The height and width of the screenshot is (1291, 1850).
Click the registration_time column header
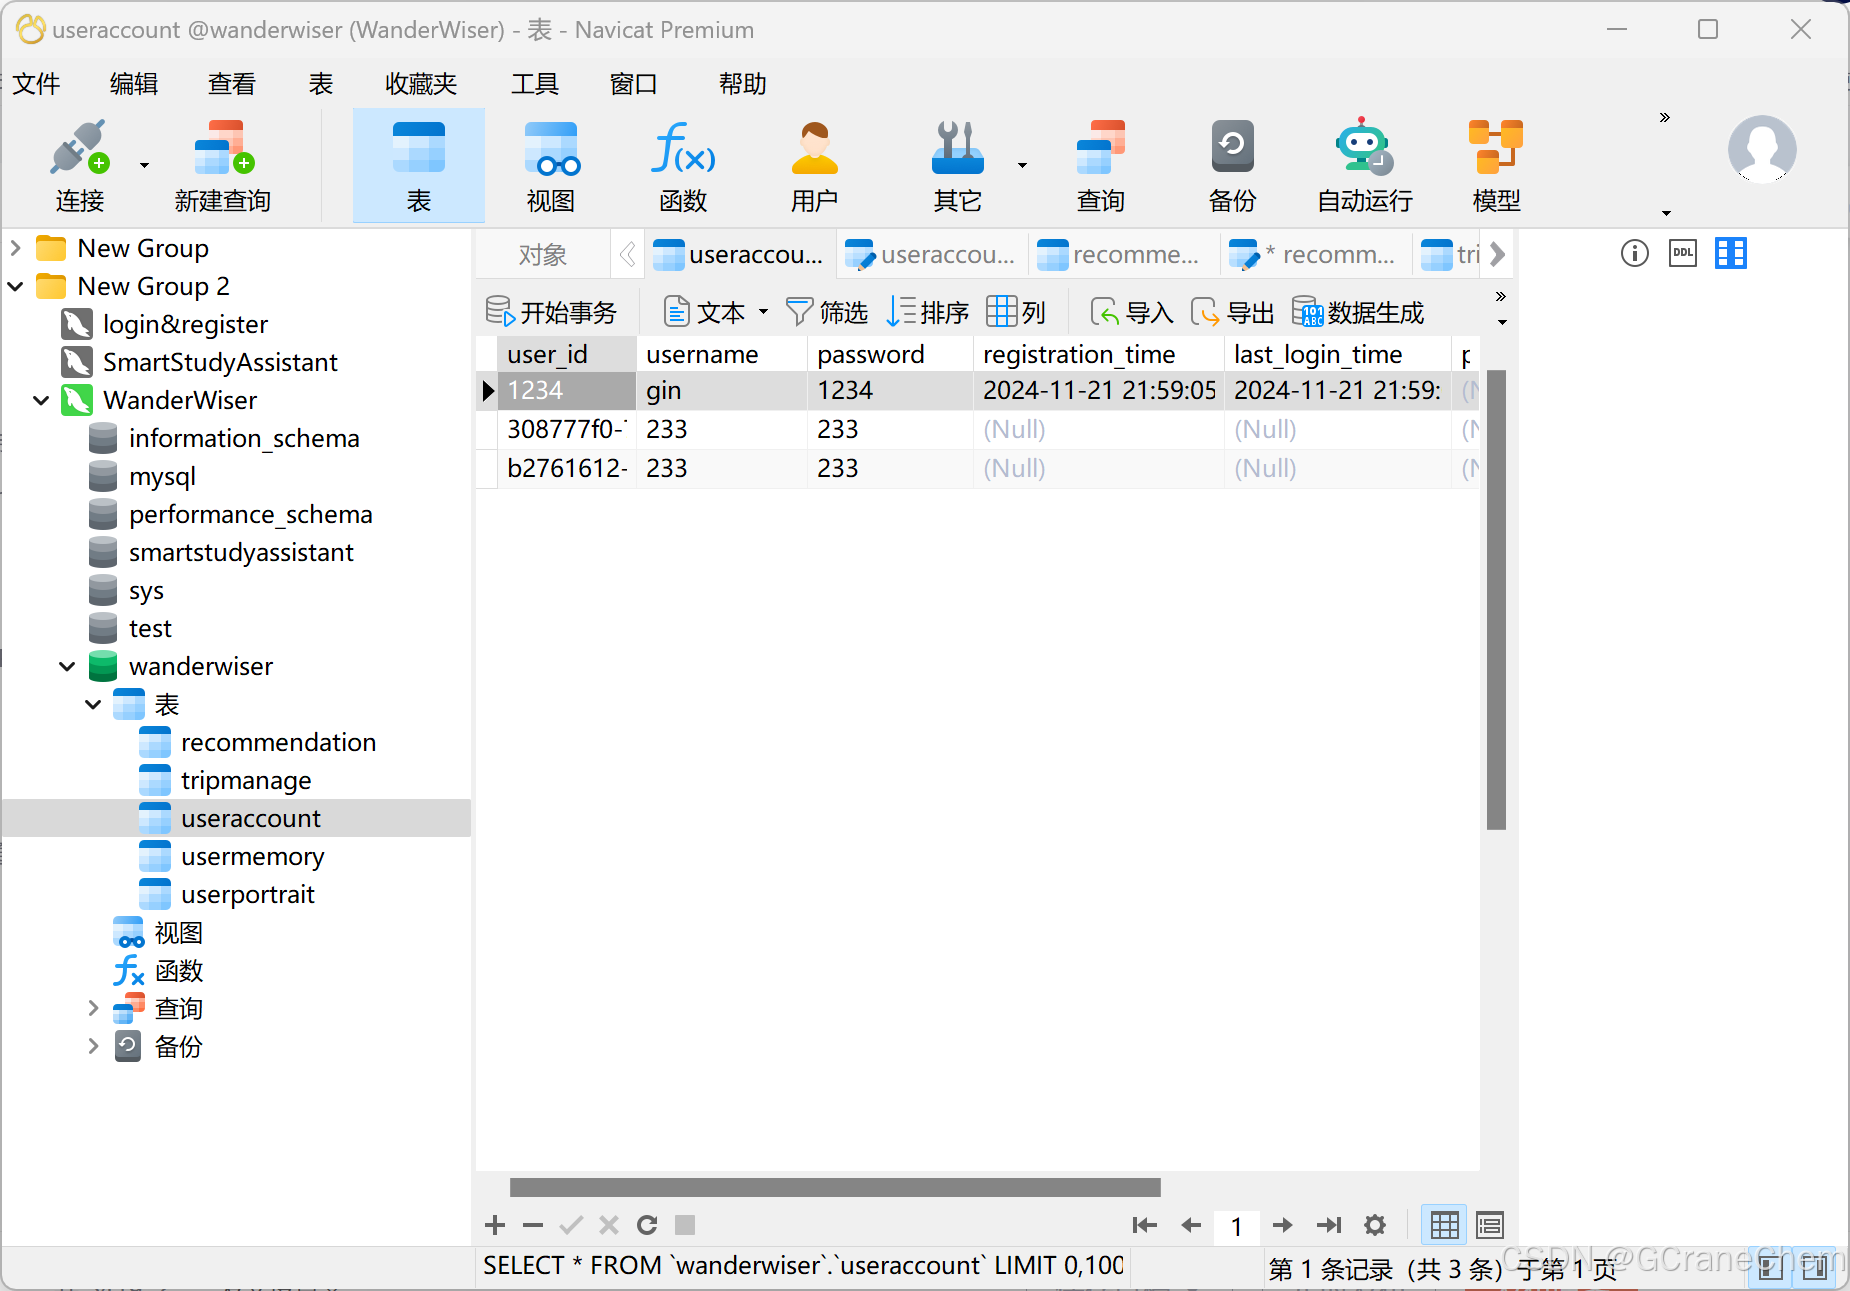coord(1098,354)
